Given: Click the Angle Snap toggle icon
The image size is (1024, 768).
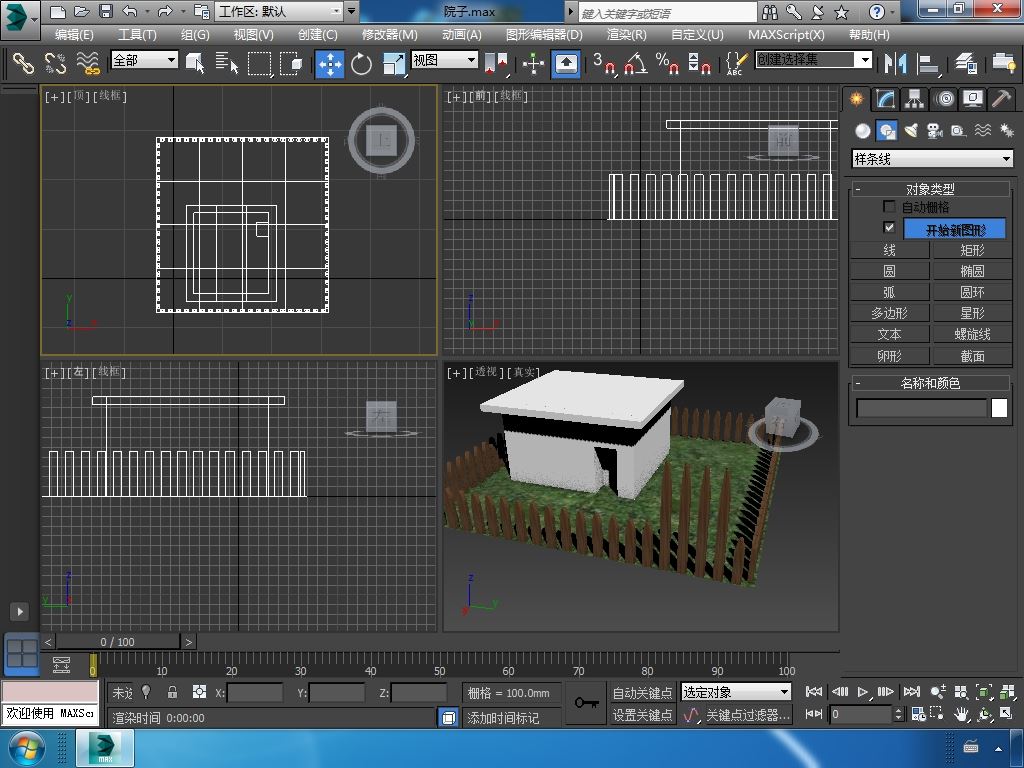Looking at the screenshot, I should 634,64.
